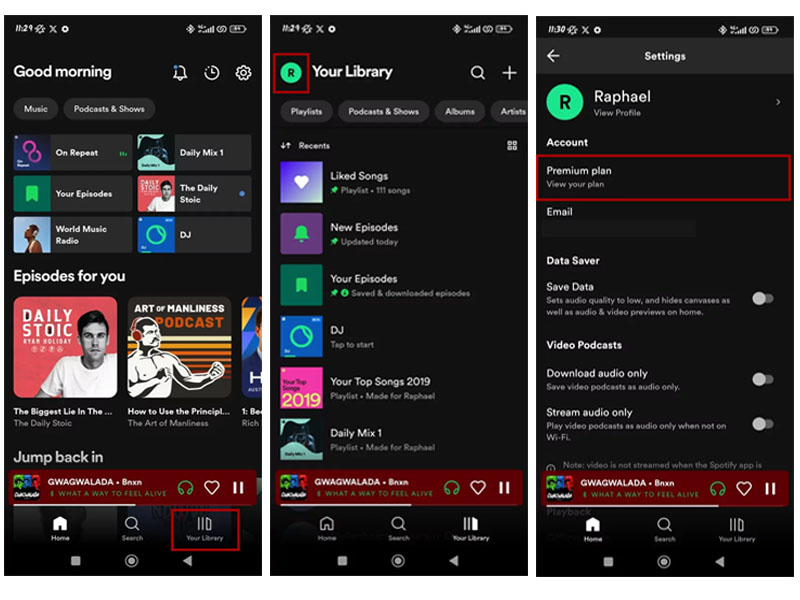Pause playback on home screen mini player
800x600 pixels.
point(238,488)
